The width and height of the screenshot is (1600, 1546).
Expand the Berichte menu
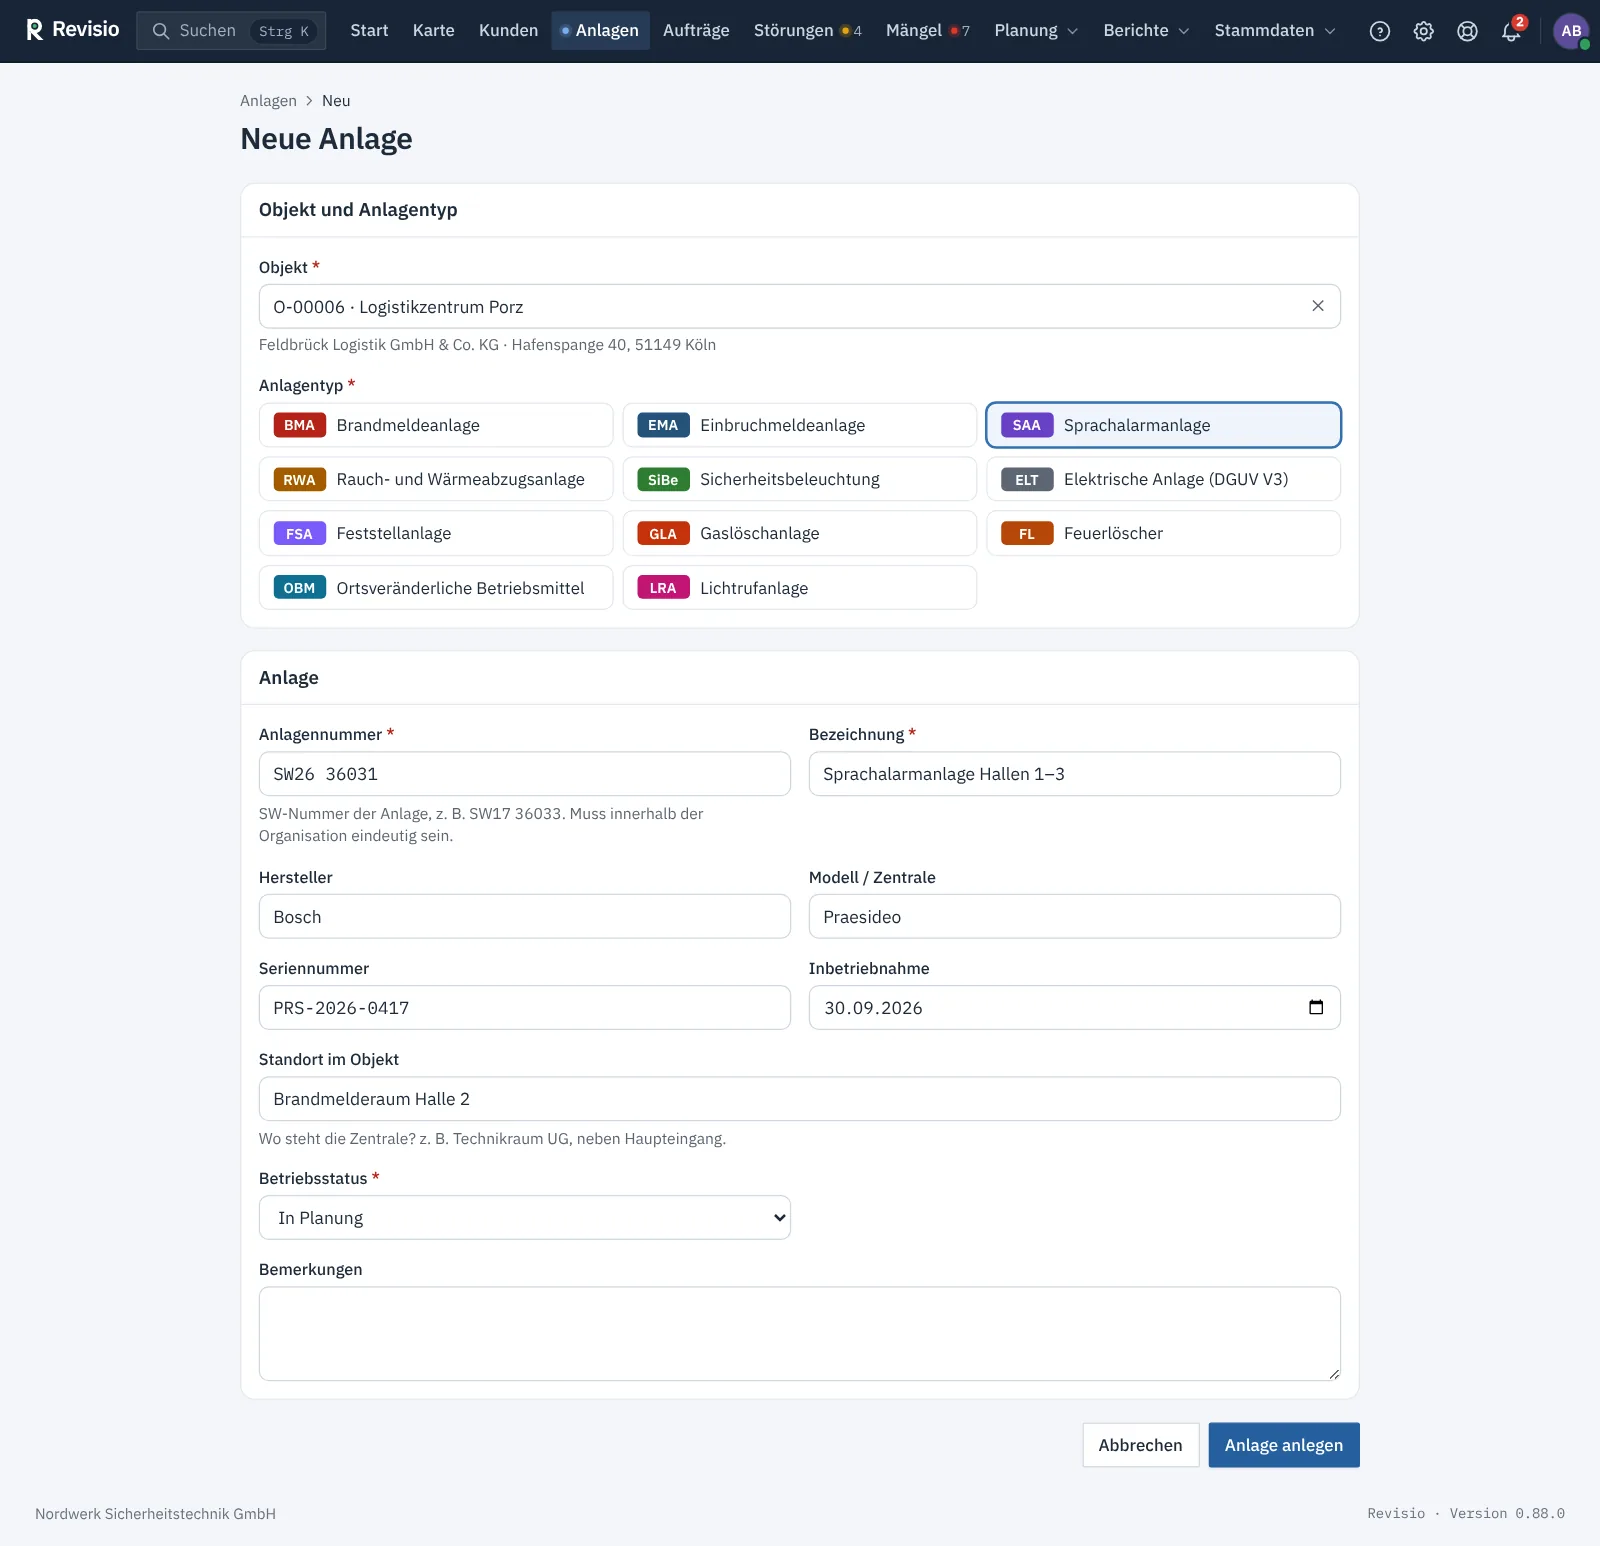[x=1146, y=31]
